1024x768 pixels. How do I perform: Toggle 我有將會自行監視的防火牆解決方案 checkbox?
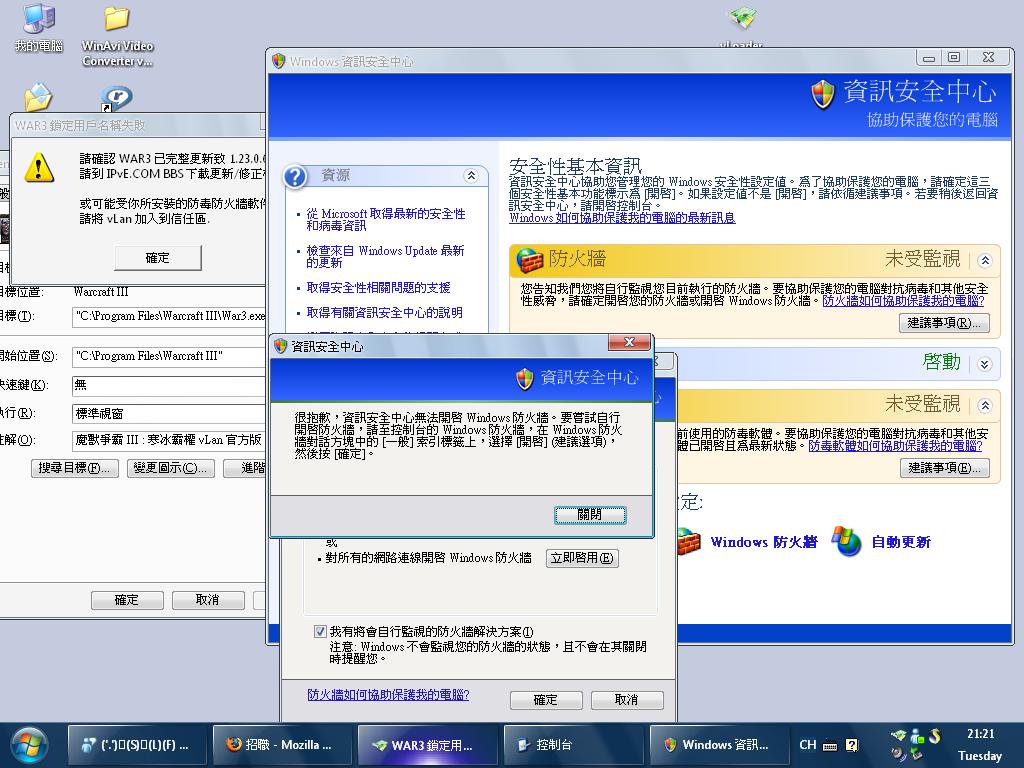click(x=320, y=632)
